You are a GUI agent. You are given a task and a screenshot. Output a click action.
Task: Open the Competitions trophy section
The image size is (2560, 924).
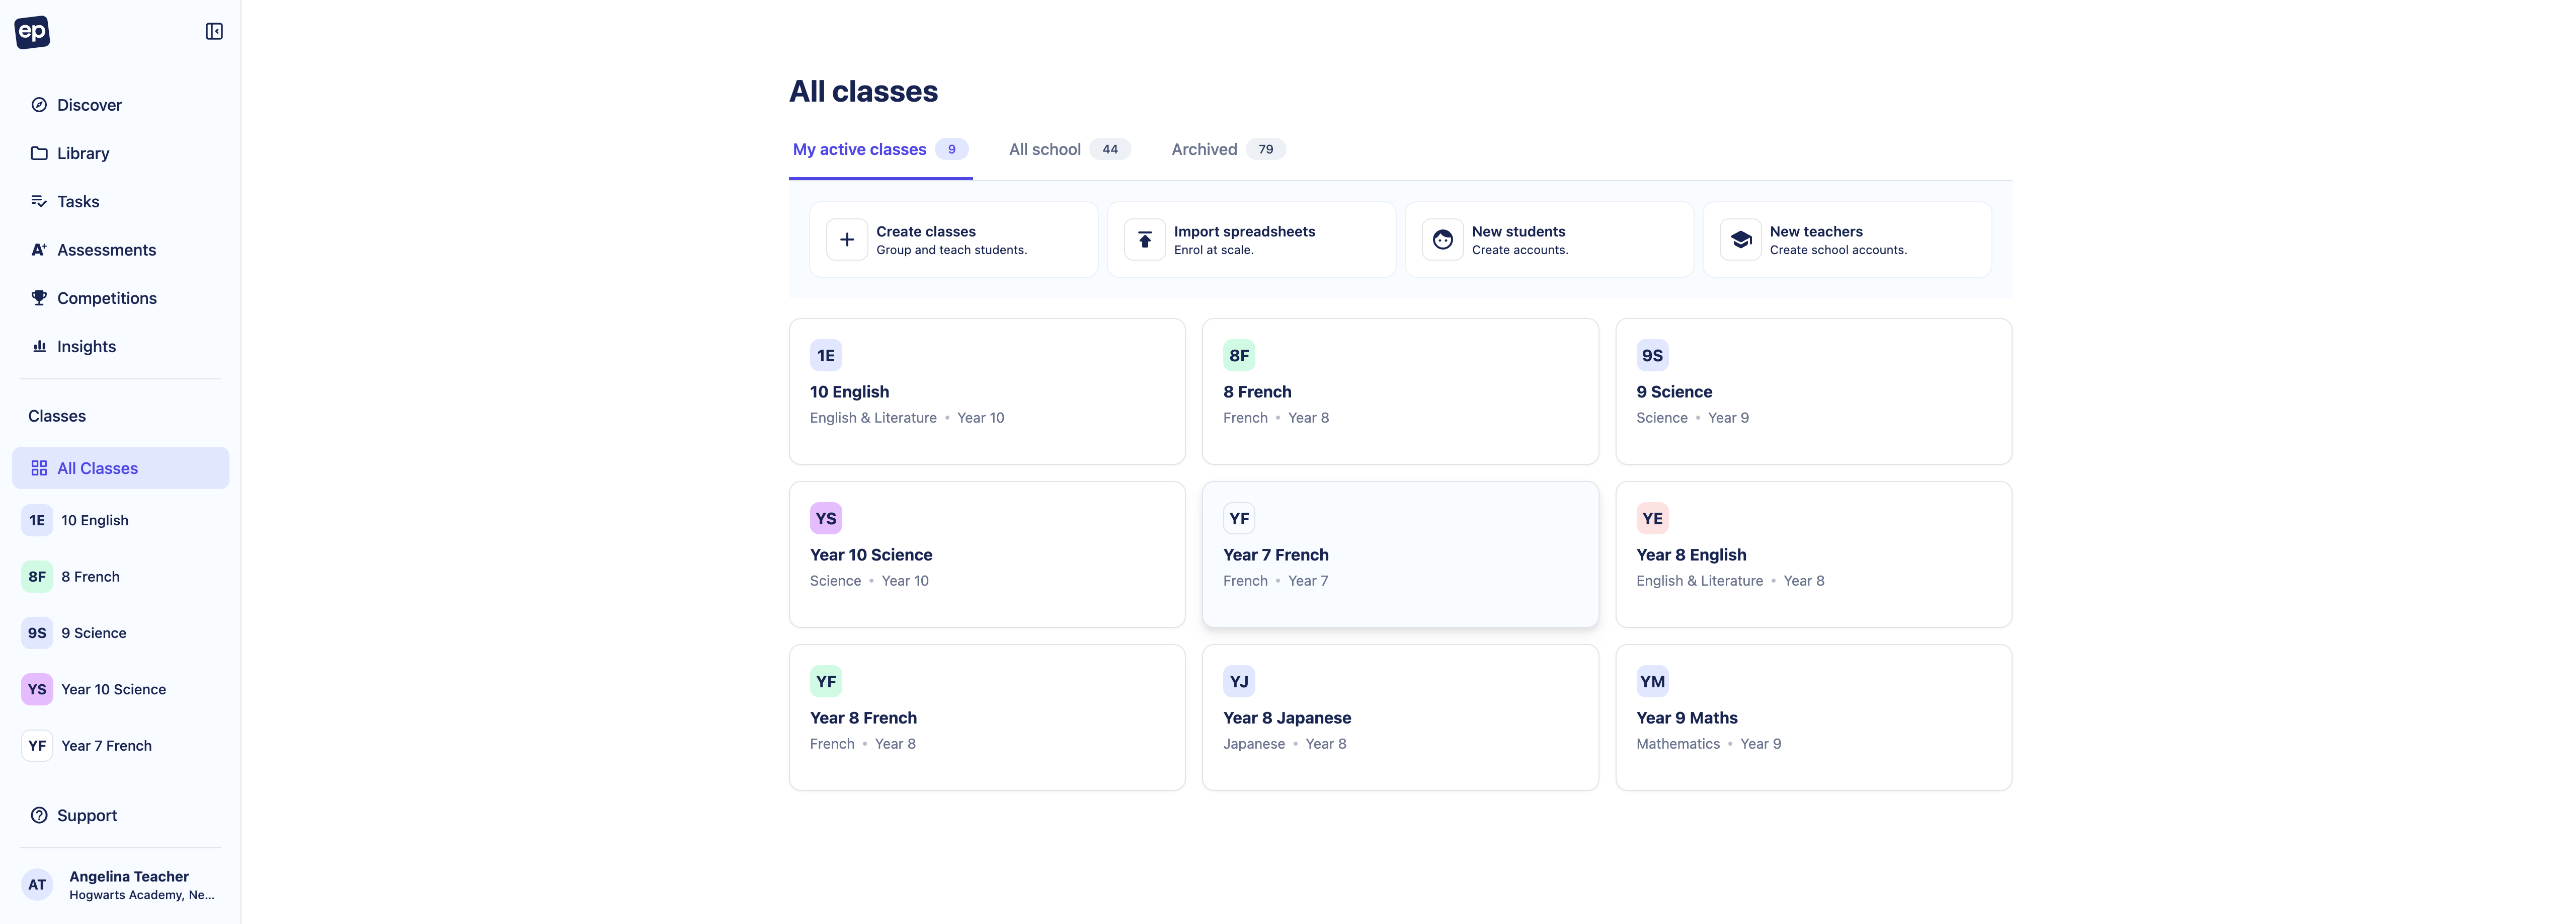(x=106, y=298)
